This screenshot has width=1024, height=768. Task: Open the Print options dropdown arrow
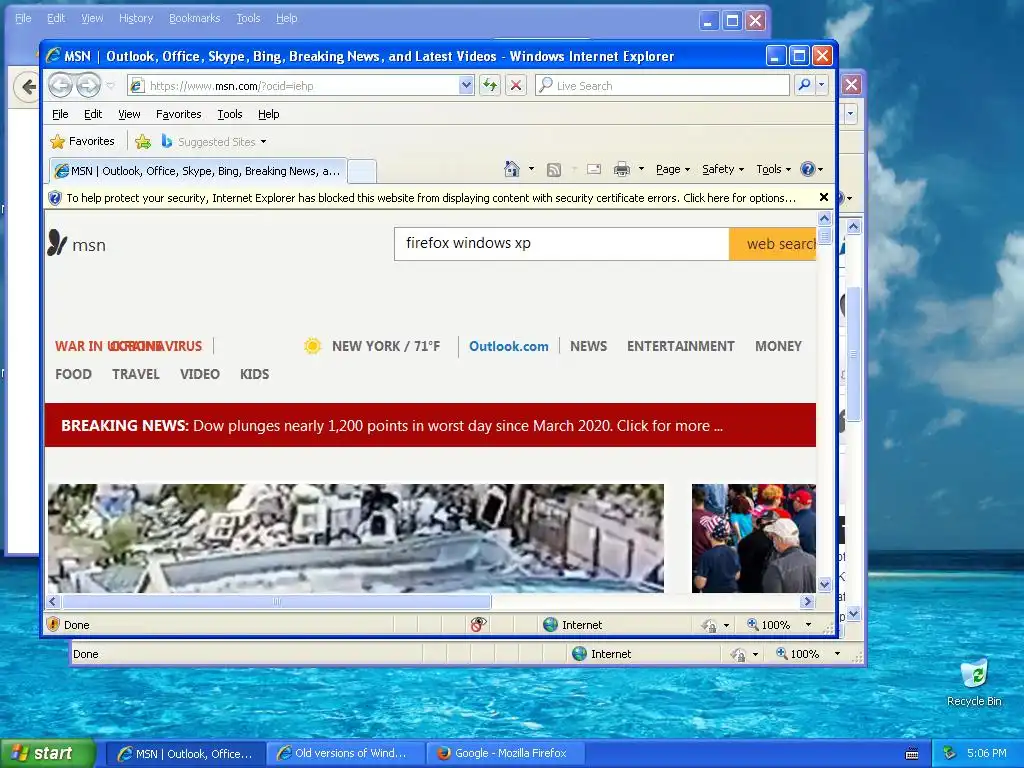click(x=641, y=169)
